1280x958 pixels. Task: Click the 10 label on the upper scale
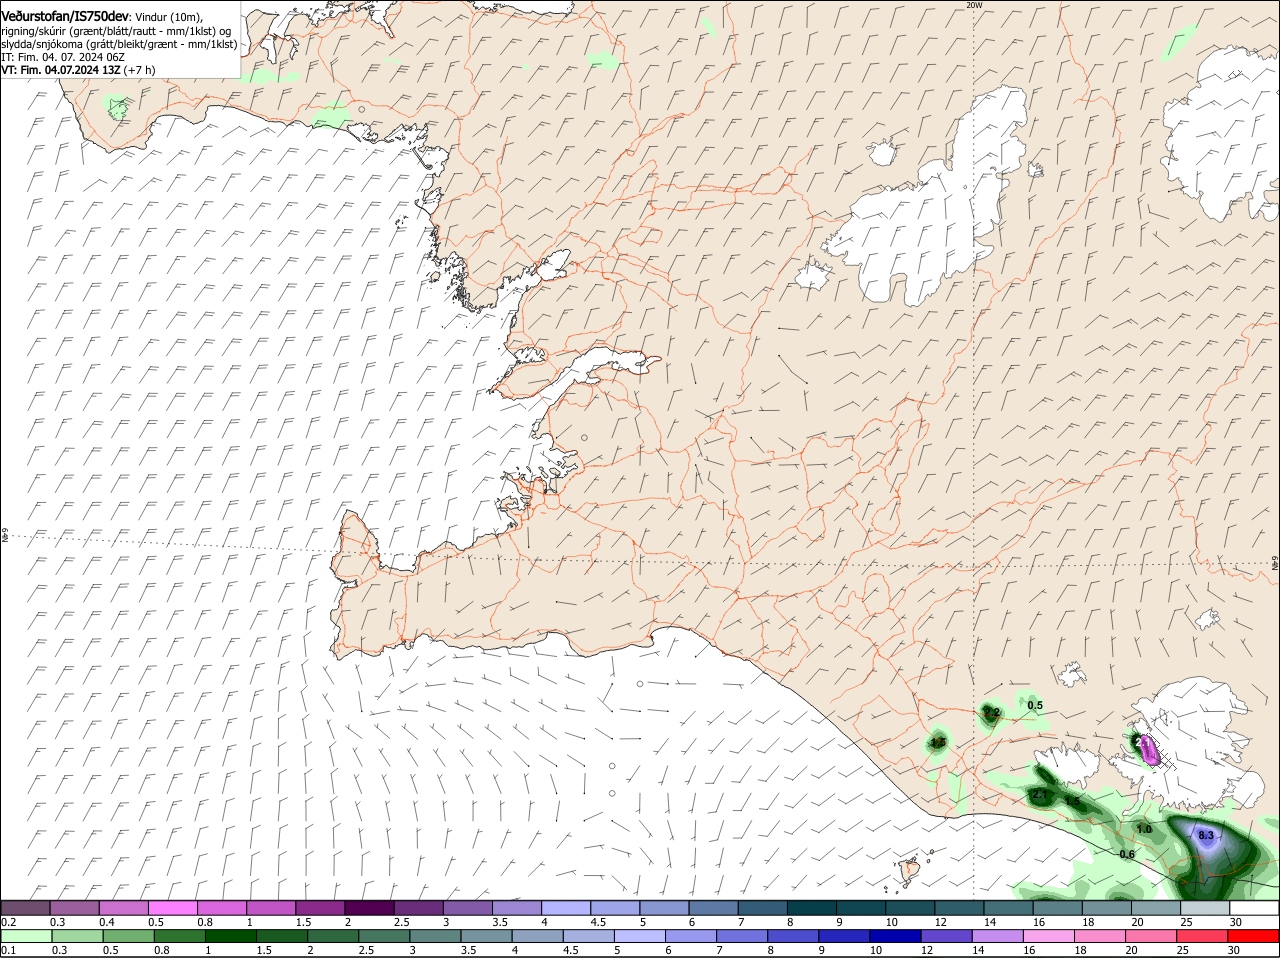click(x=890, y=921)
